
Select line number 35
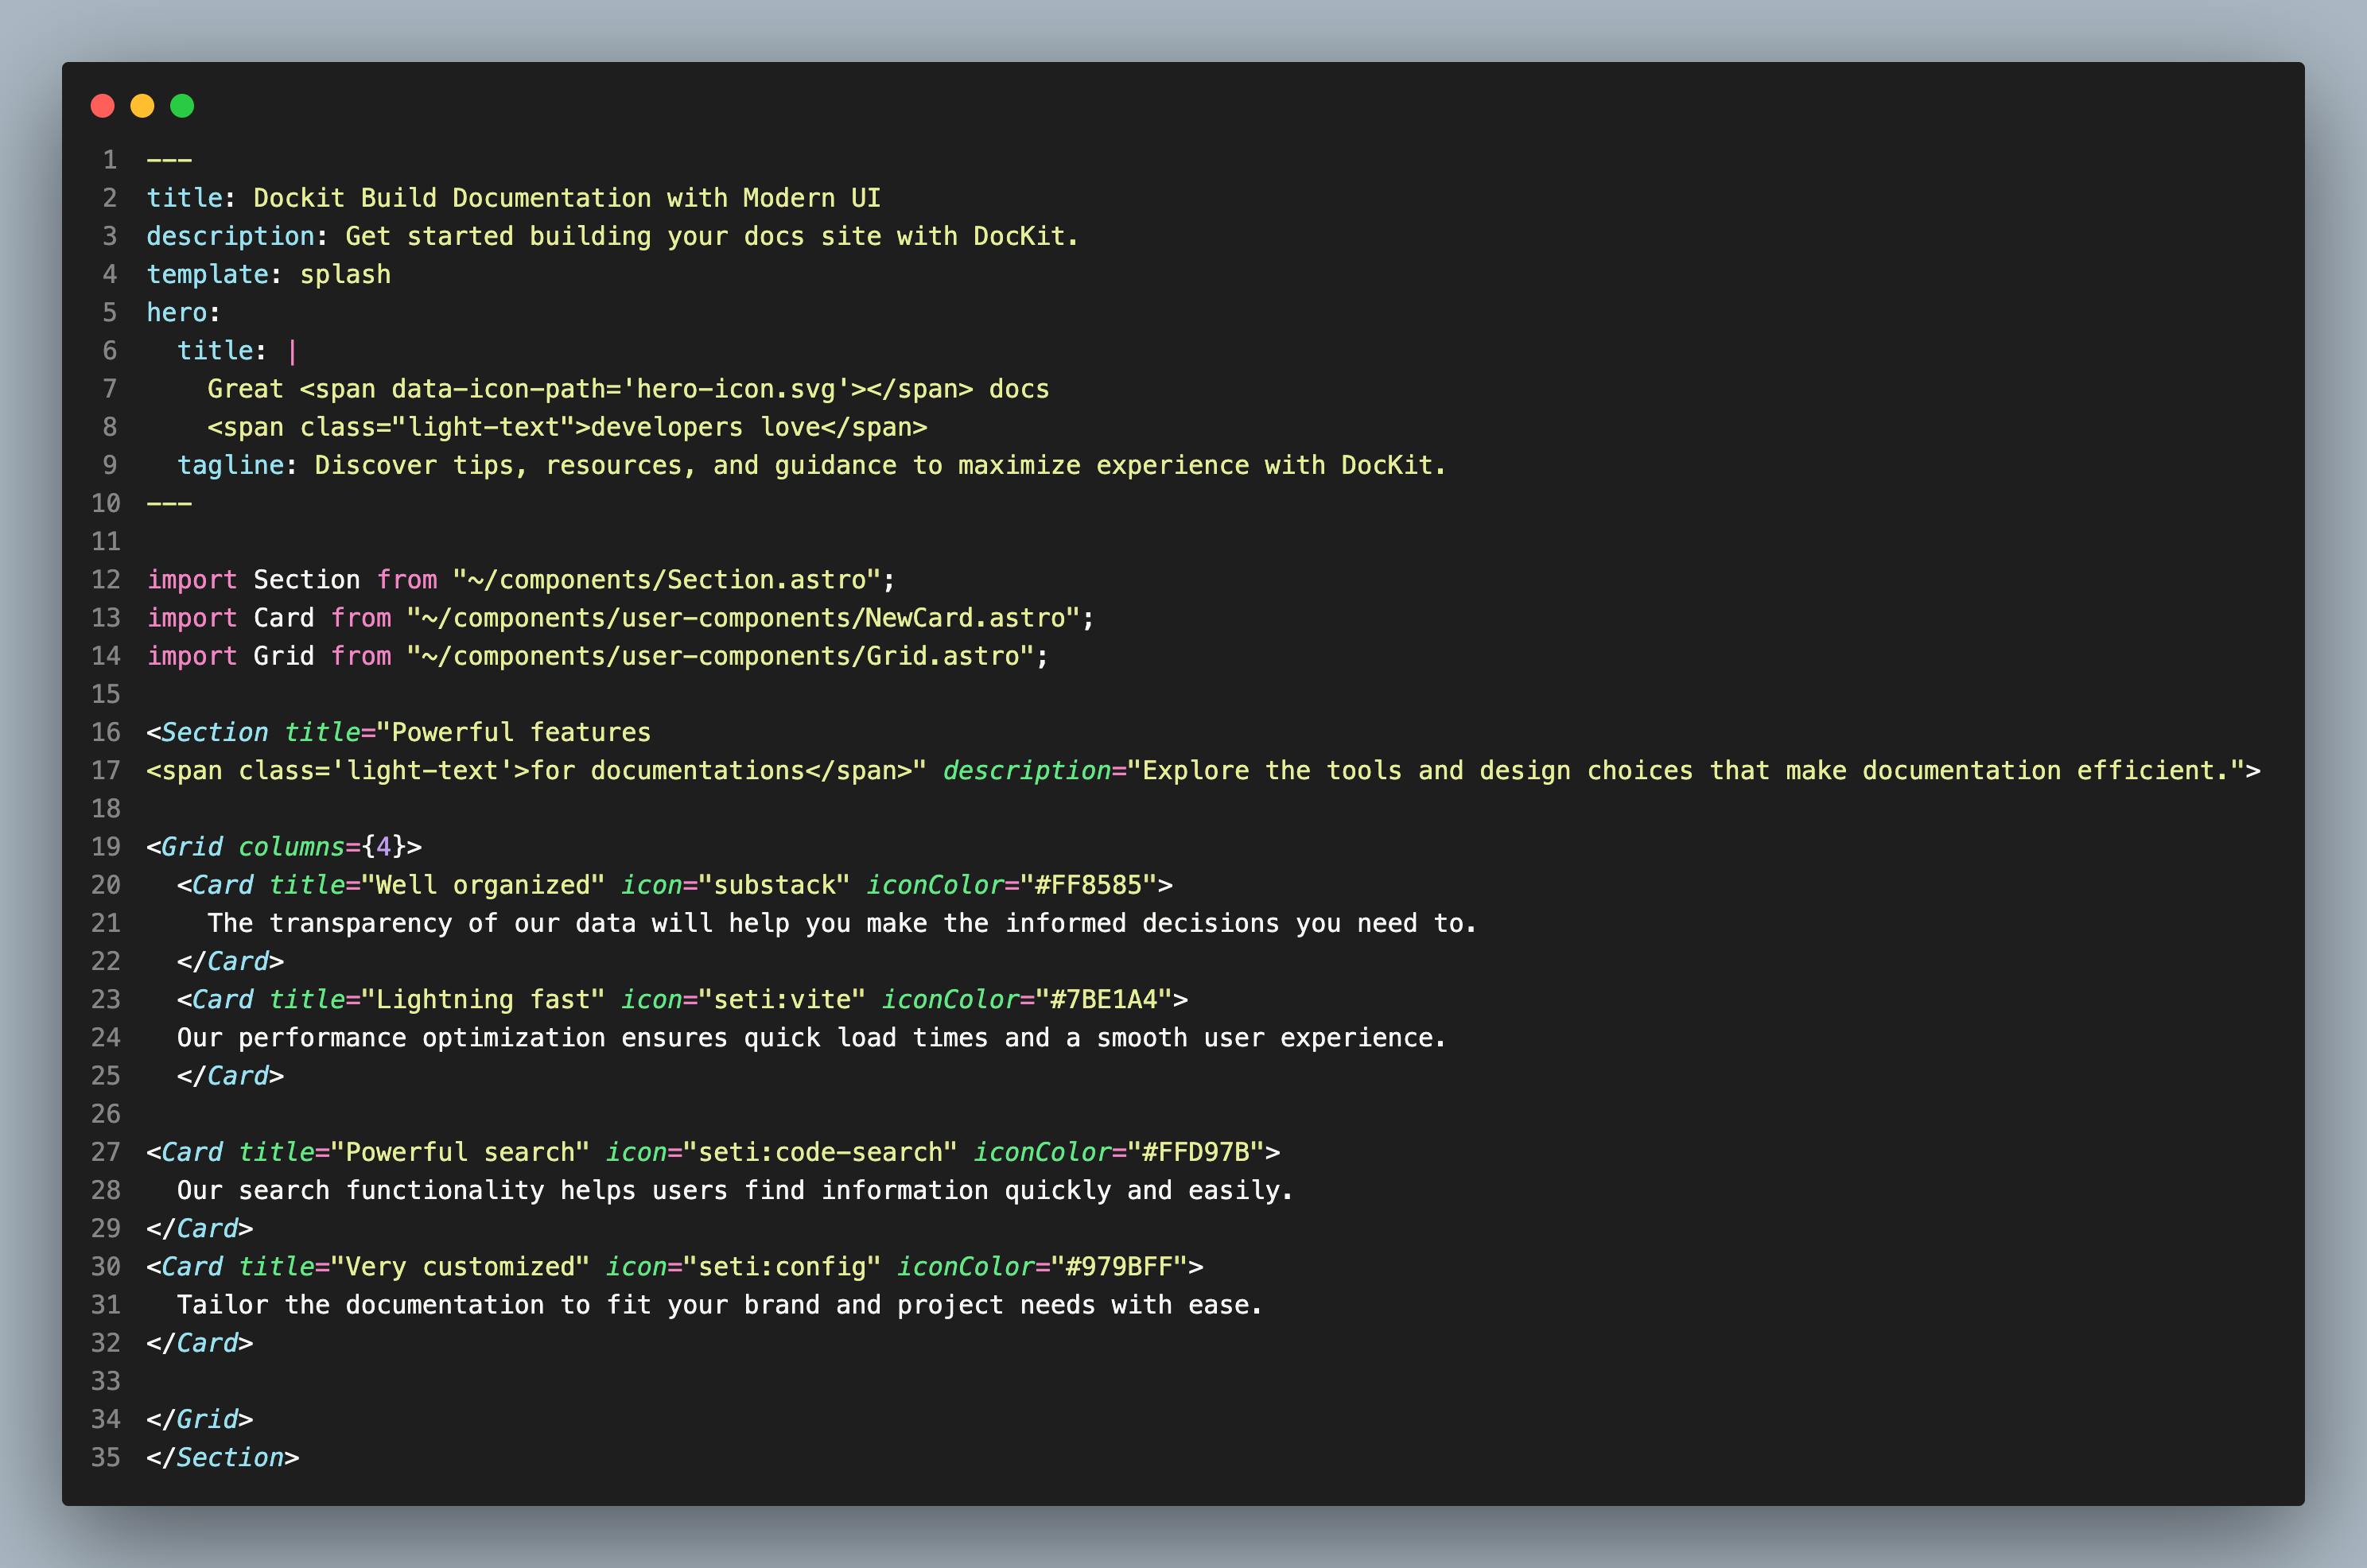[x=104, y=1457]
